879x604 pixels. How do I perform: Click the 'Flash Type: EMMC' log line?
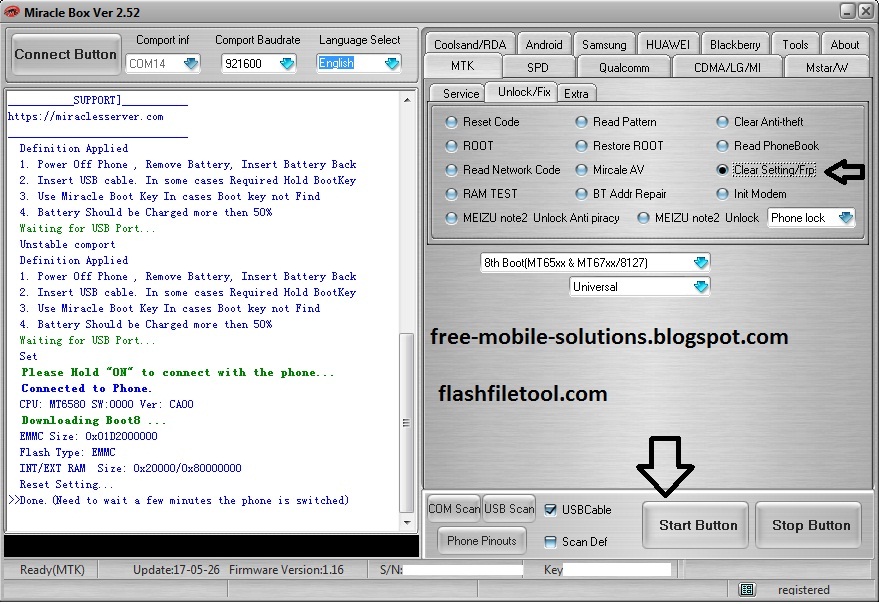[x=67, y=452]
